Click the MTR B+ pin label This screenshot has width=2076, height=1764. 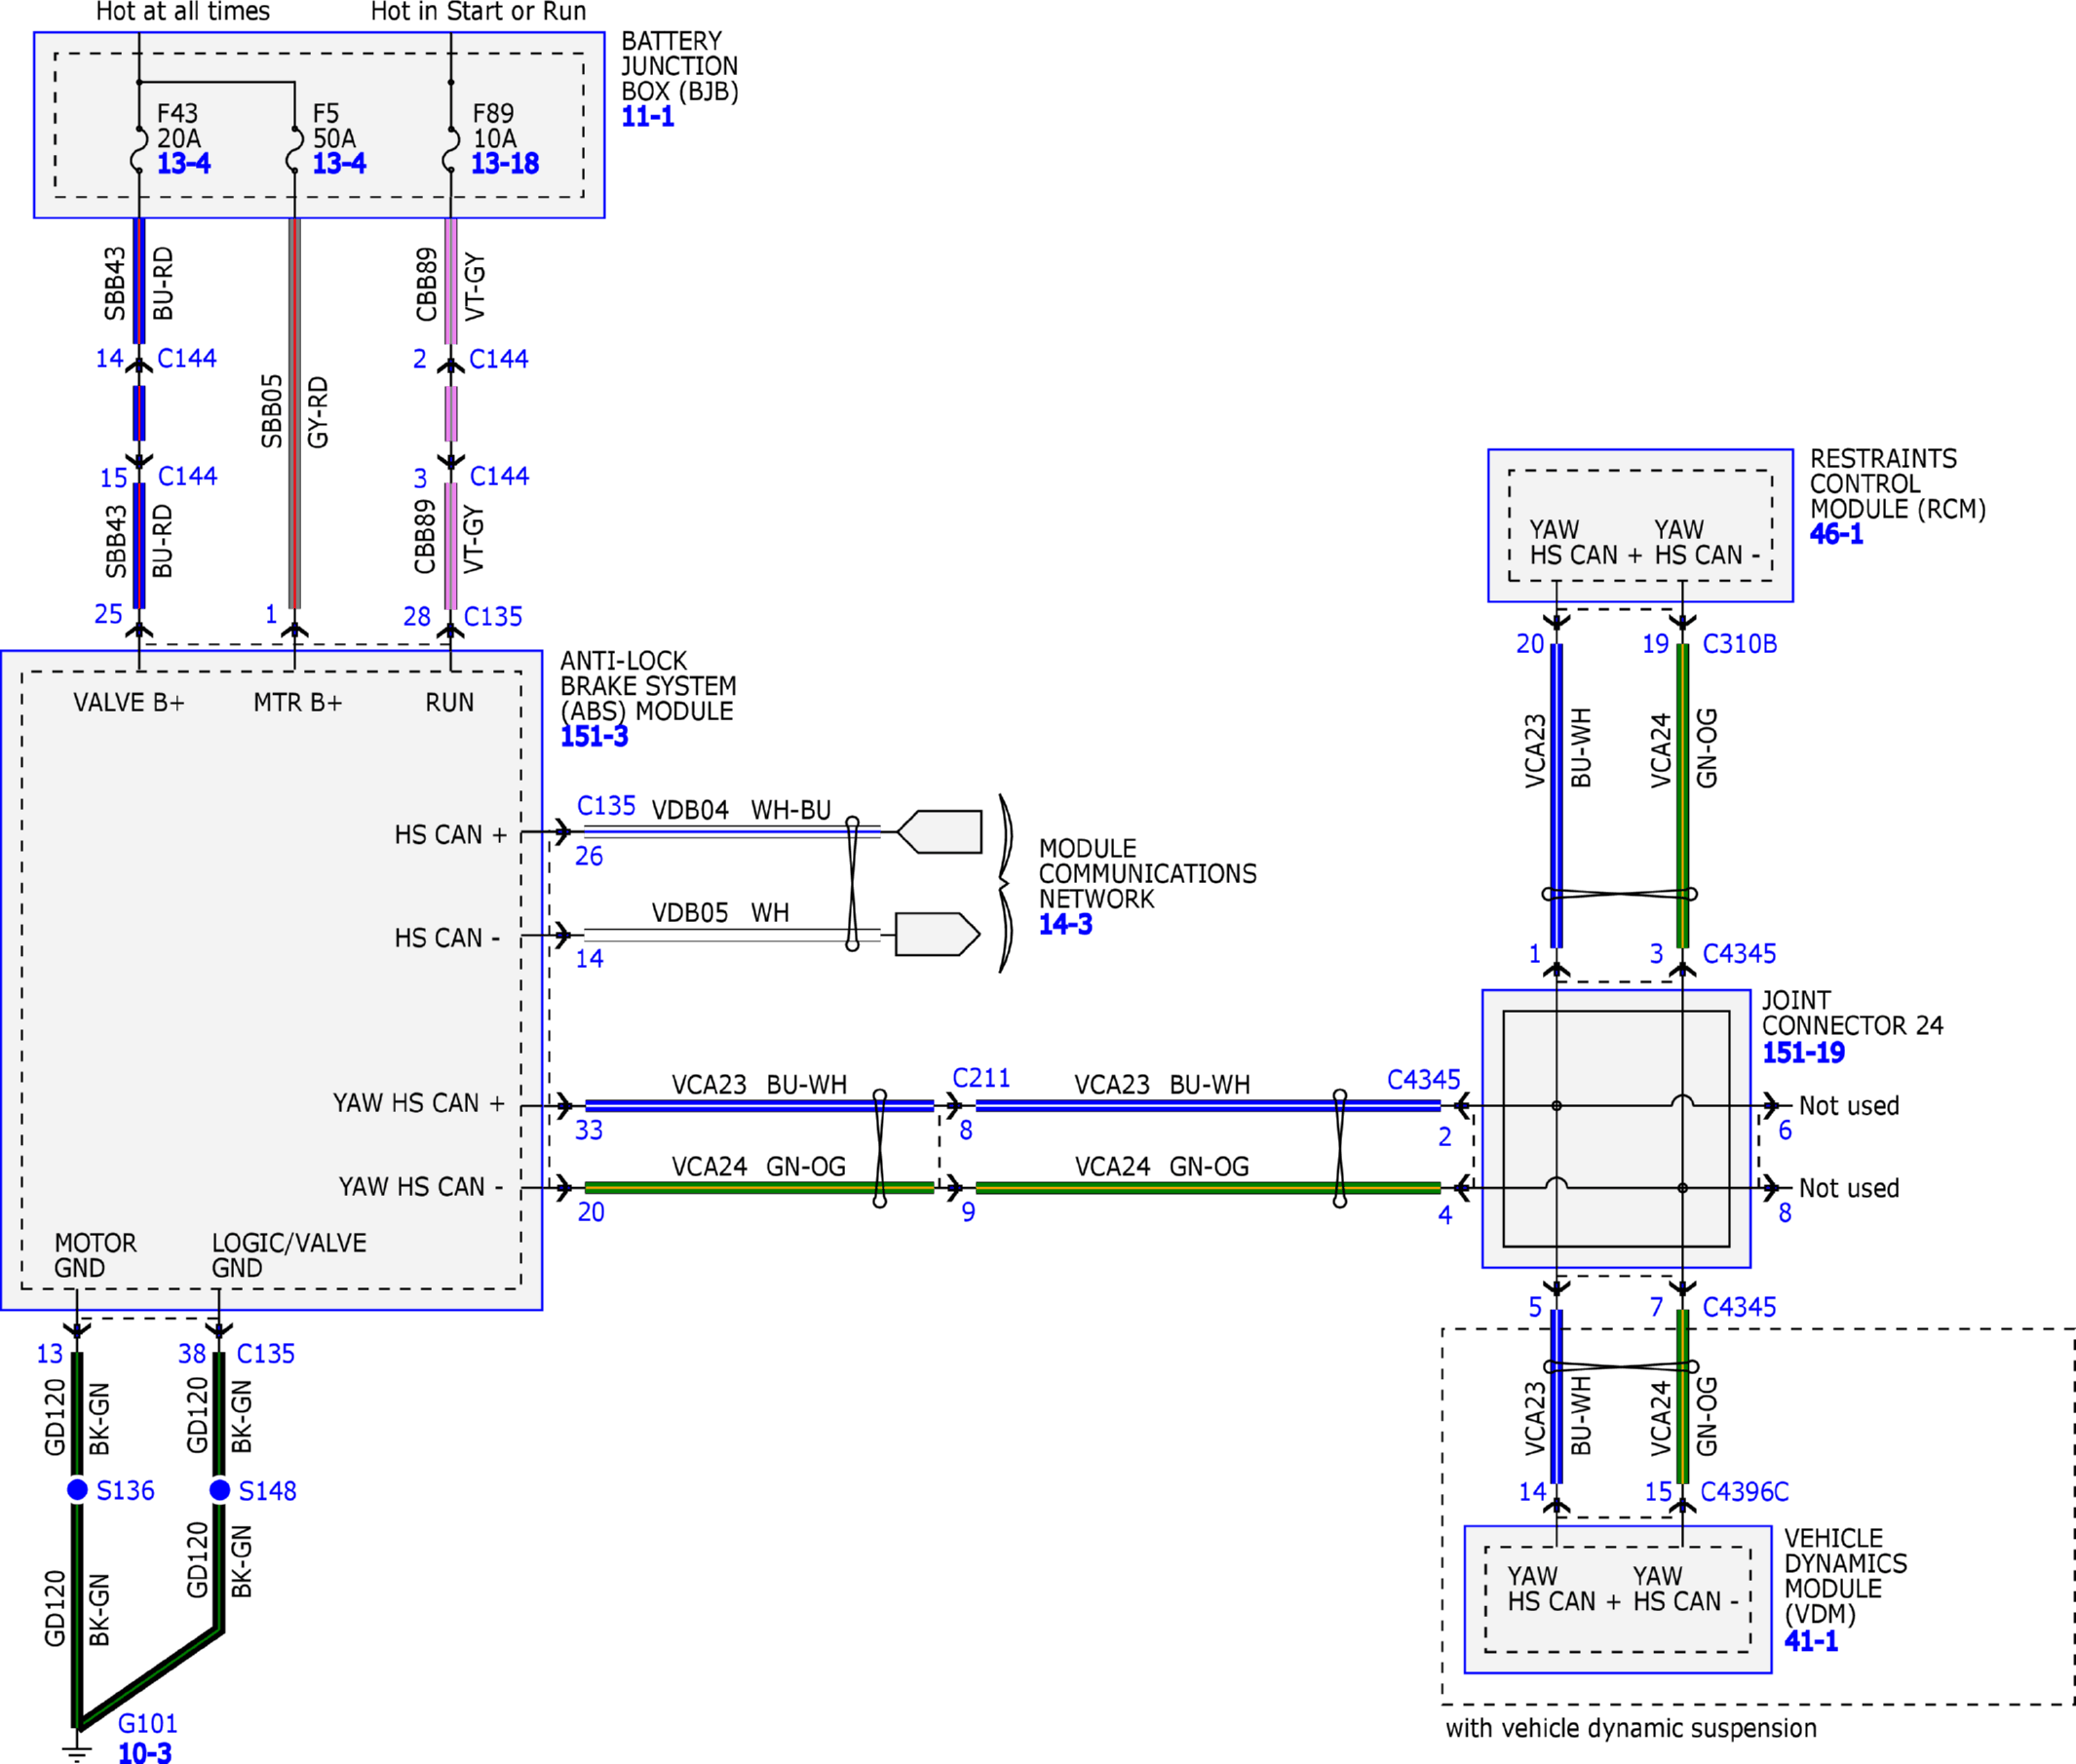pos(298,703)
